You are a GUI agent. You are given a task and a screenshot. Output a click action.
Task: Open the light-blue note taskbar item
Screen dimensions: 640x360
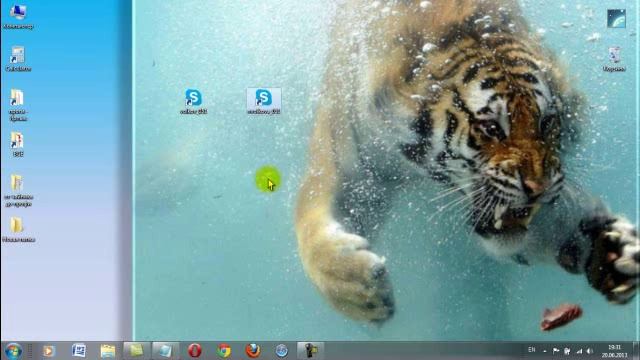pyautogui.click(x=165, y=351)
